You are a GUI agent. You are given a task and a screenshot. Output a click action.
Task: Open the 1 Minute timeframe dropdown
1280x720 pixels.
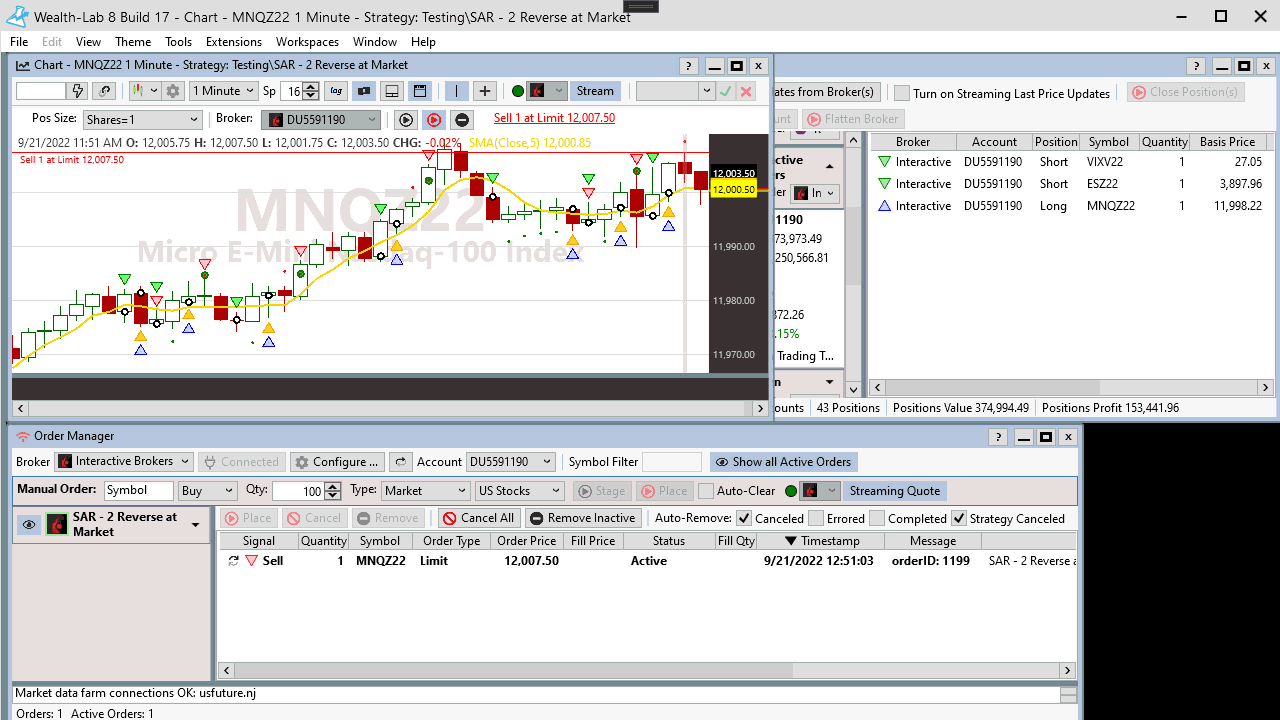pyautogui.click(x=224, y=91)
